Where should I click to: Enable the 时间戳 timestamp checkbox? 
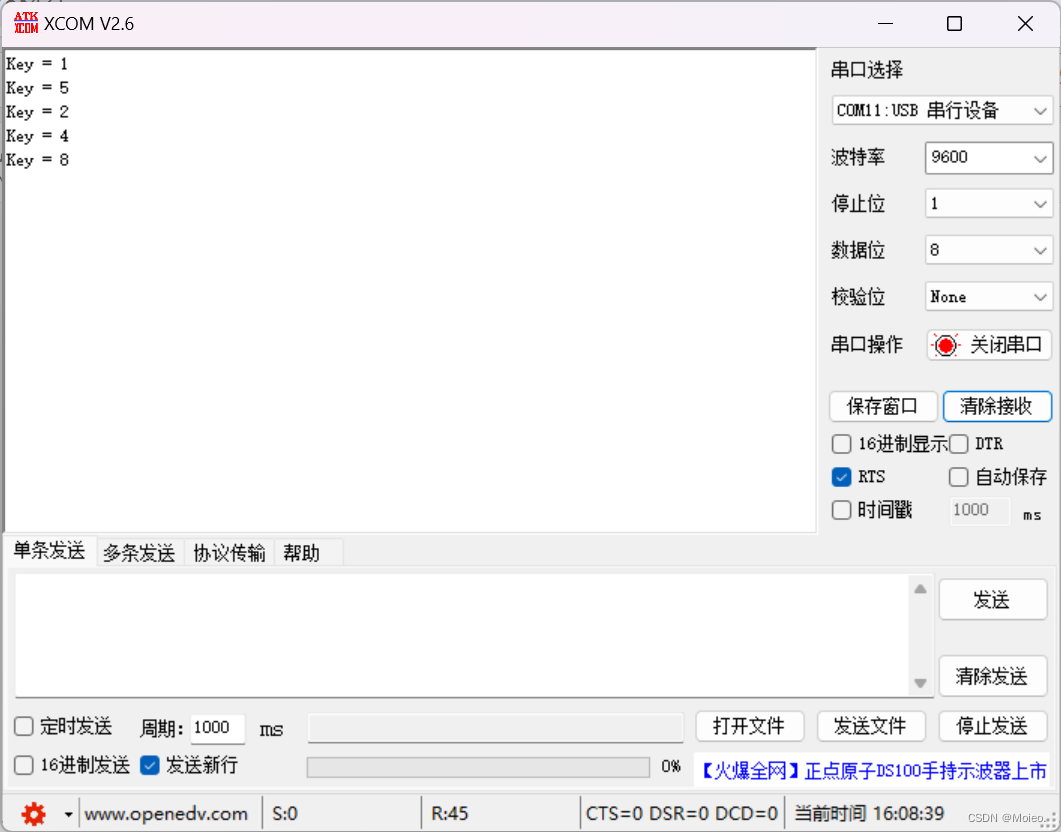pyautogui.click(x=841, y=510)
